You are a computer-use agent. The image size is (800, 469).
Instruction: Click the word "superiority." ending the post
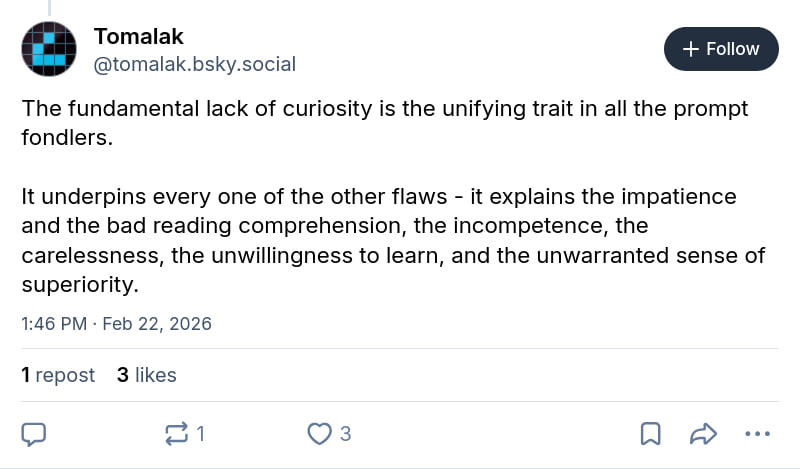point(78,284)
